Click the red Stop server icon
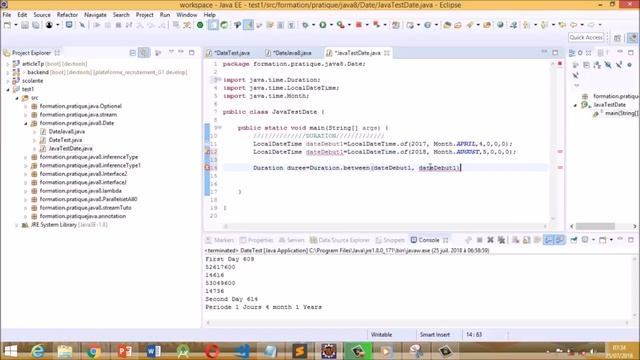 coord(359,25)
